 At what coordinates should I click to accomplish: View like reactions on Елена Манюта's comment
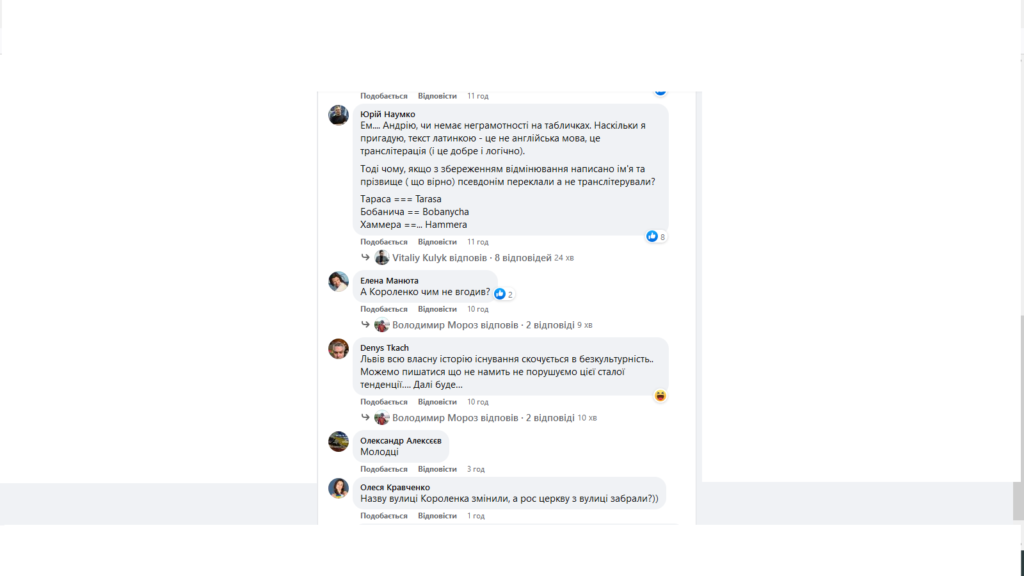click(504, 294)
